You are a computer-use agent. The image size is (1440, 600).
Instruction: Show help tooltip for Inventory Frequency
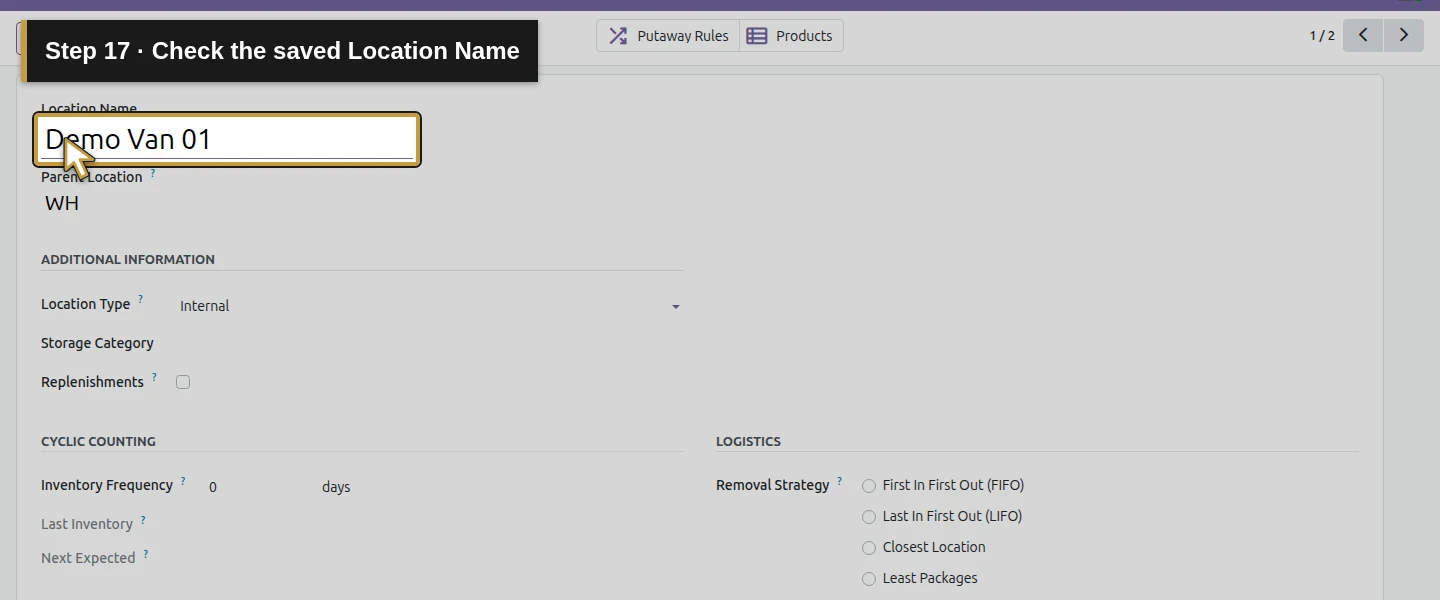coord(183,481)
